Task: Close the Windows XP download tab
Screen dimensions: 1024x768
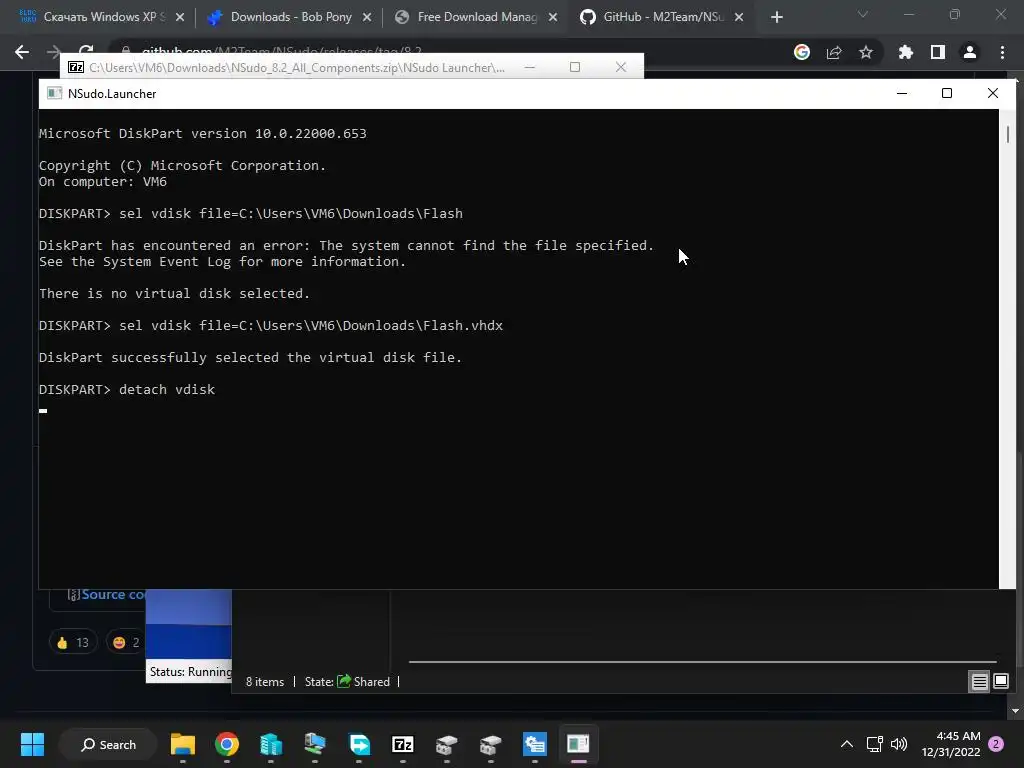Action: (180, 18)
